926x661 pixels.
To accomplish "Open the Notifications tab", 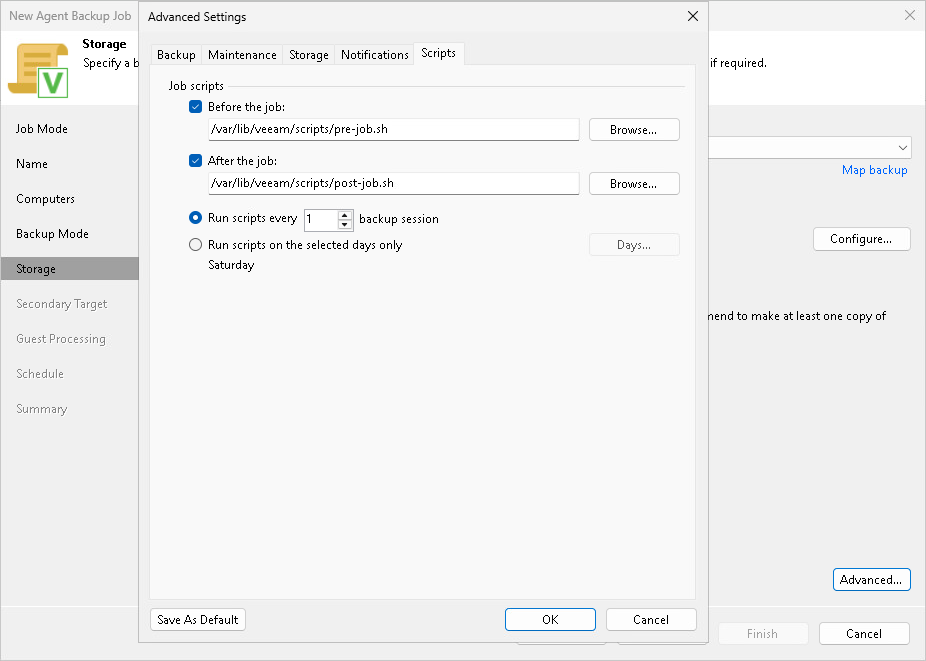I will tap(374, 55).
